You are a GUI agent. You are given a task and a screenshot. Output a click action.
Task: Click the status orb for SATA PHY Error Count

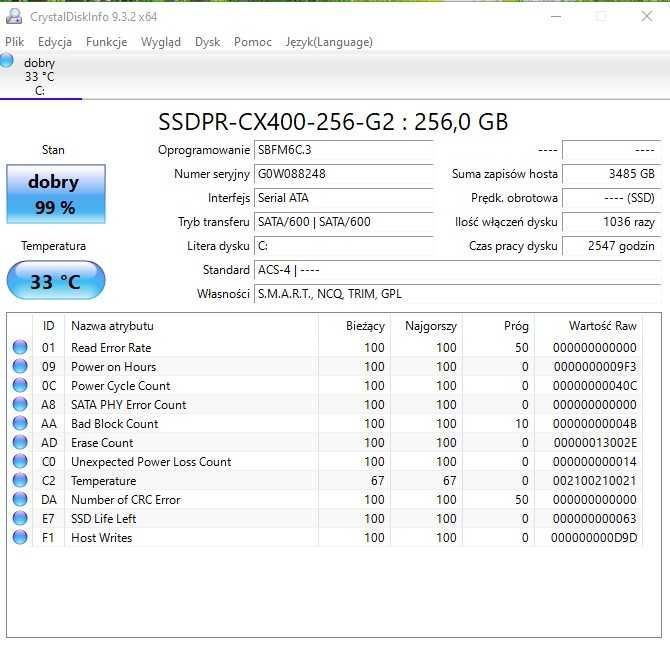pos(20,404)
